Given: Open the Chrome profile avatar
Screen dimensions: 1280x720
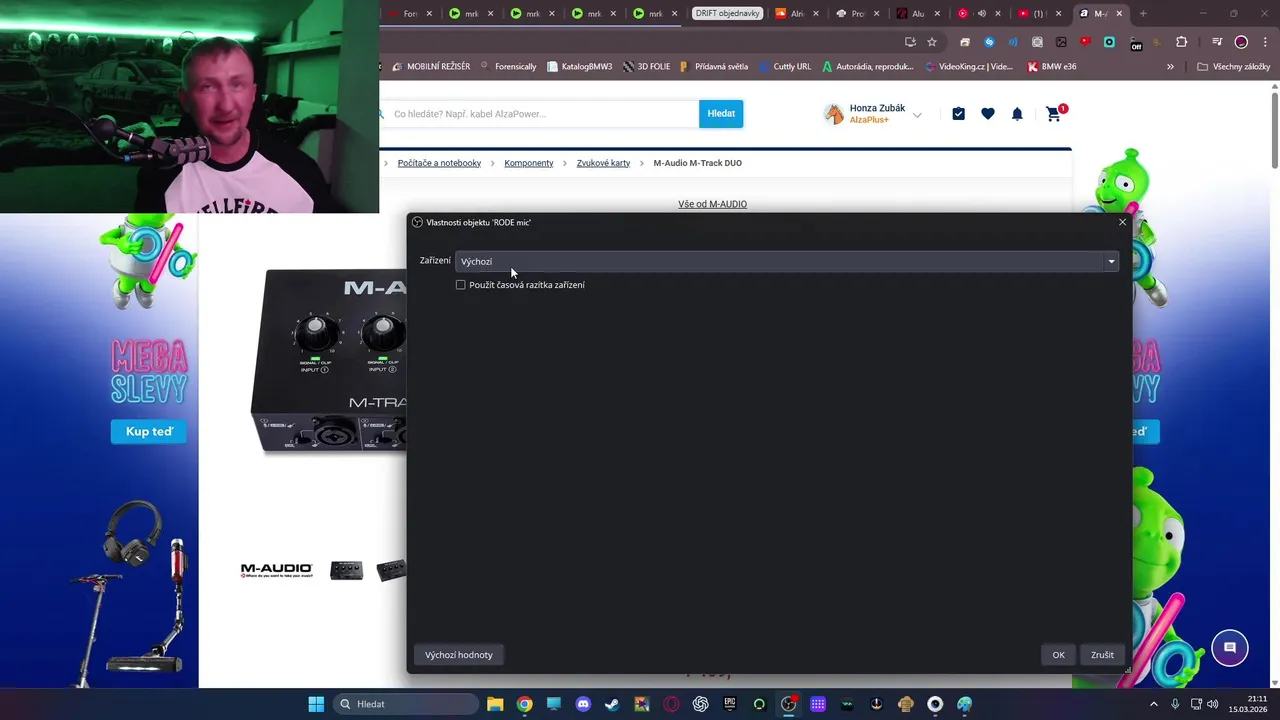Looking at the screenshot, I should (1241, 42).
